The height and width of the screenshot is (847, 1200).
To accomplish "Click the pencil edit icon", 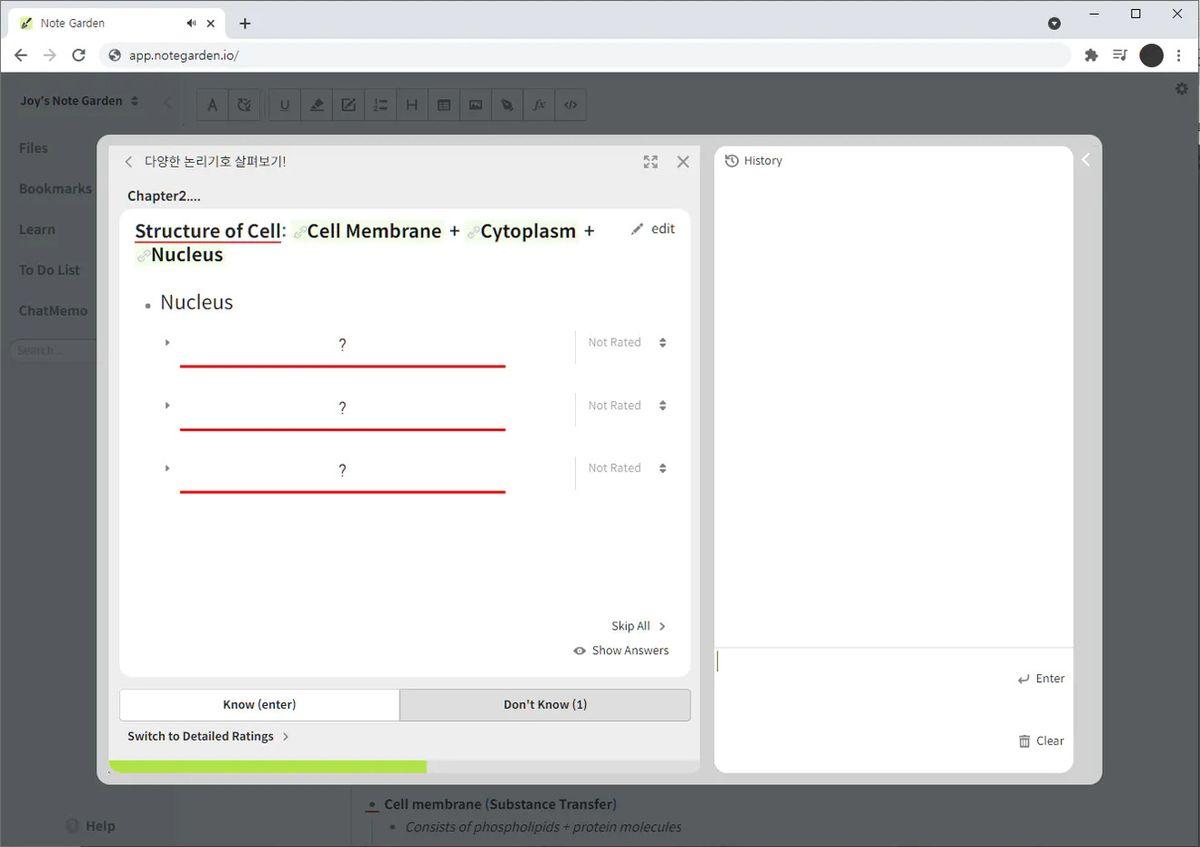I will (638, 229).
